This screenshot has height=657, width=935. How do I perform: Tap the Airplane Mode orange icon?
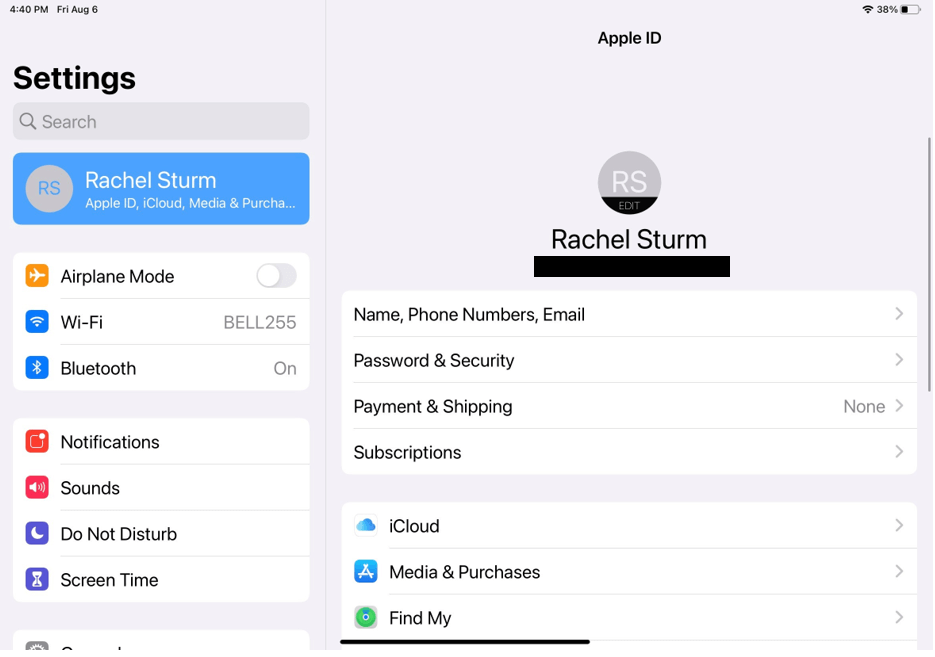(37, 276)
